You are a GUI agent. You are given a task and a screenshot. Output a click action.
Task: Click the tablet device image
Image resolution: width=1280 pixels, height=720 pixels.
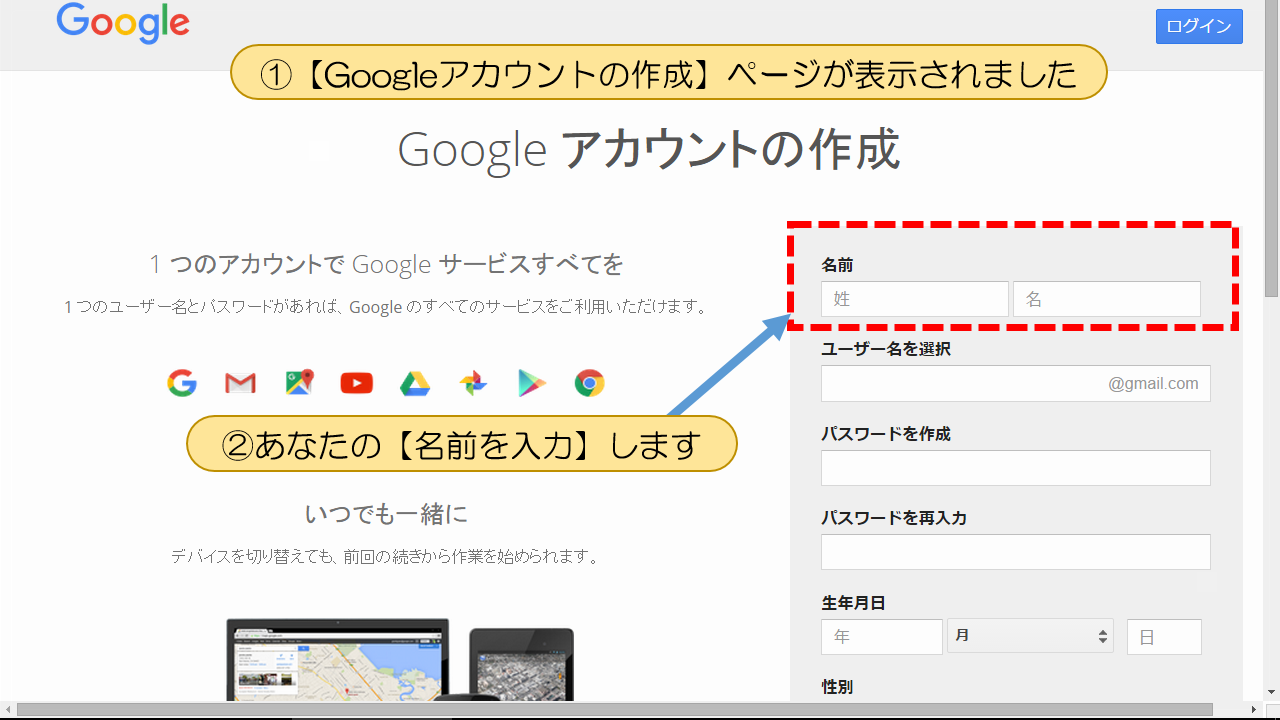tap(521, 664)
